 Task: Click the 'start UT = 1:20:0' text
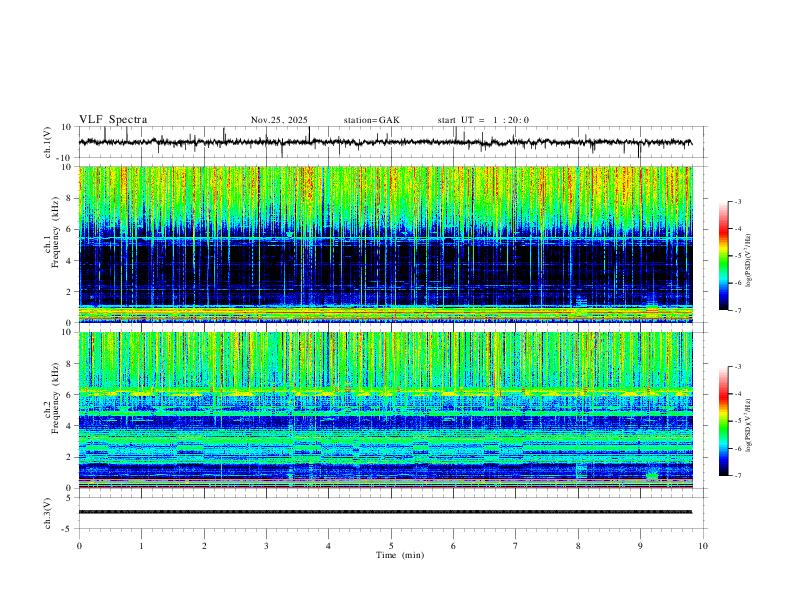tap(483, 120)
